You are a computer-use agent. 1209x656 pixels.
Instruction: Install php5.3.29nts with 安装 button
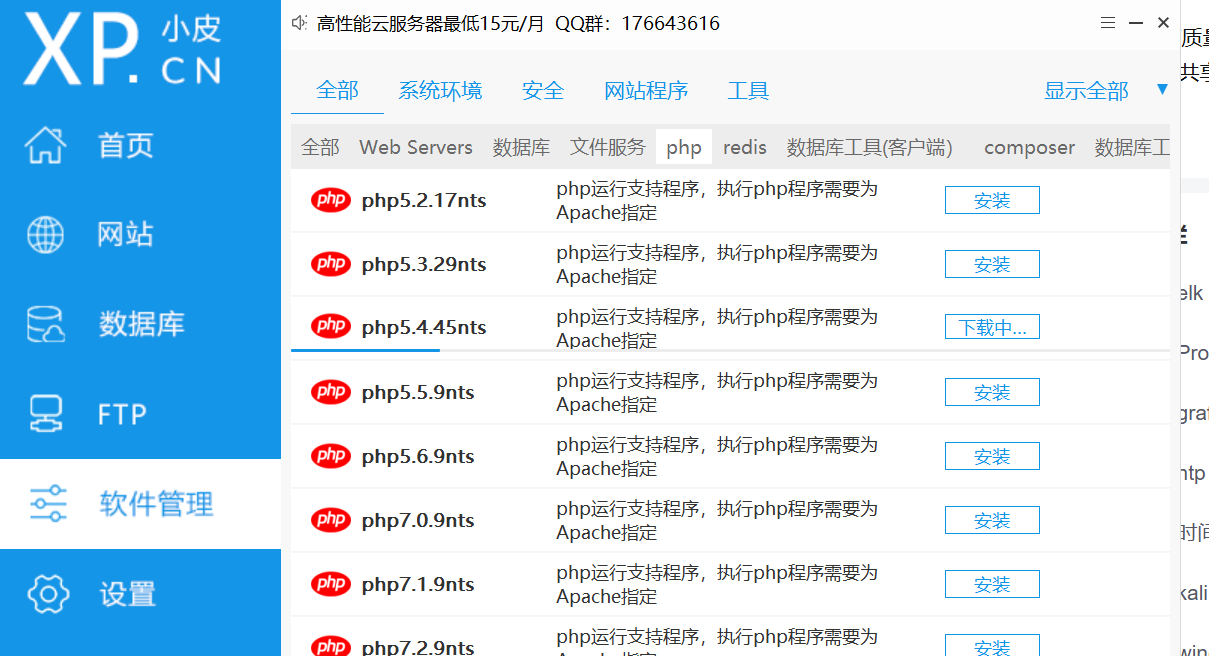[x=992, y=264]
